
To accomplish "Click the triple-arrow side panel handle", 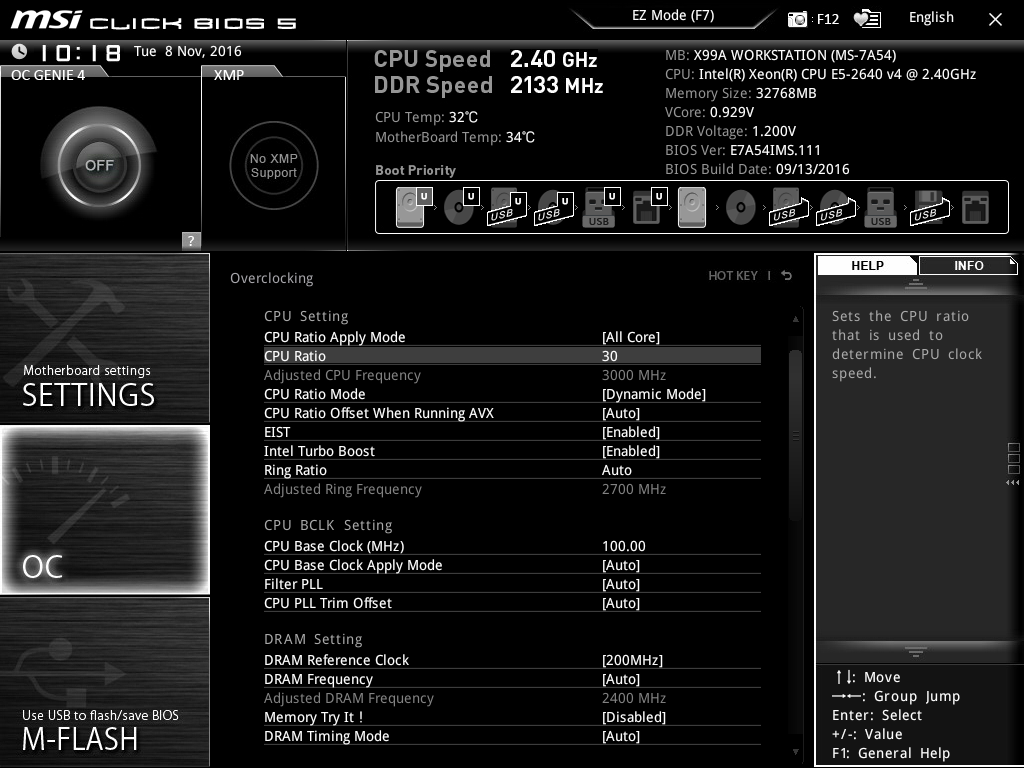I will coord(1013,483).
